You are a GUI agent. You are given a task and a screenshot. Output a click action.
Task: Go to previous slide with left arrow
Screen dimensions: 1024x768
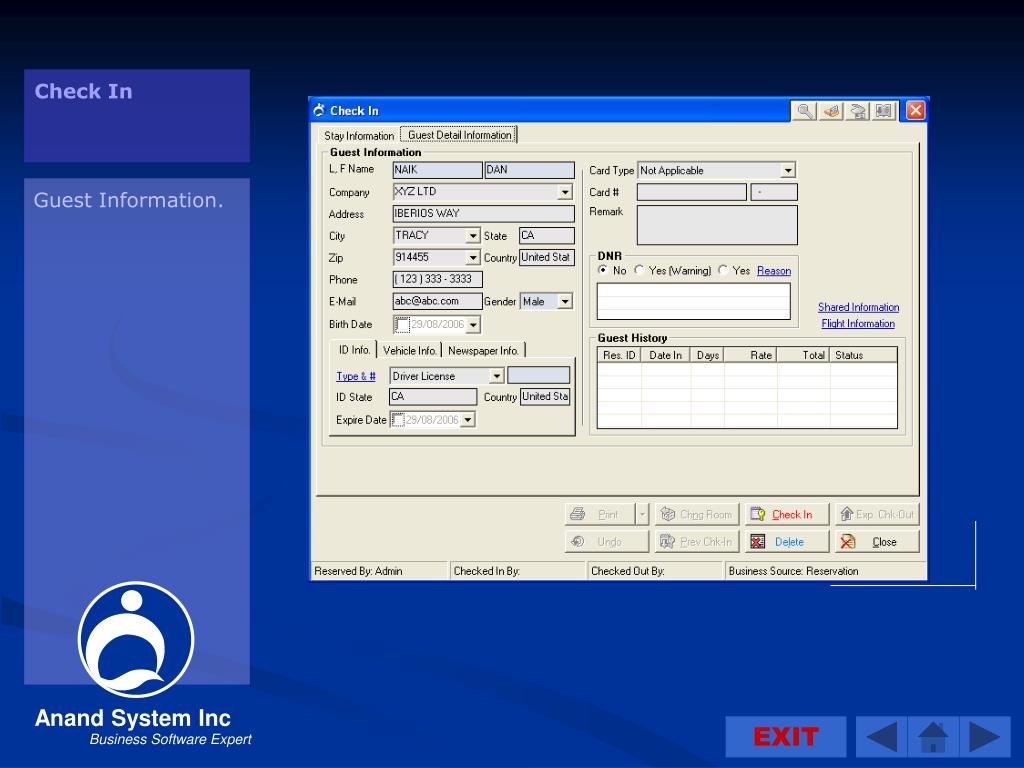tap(881, 737)
